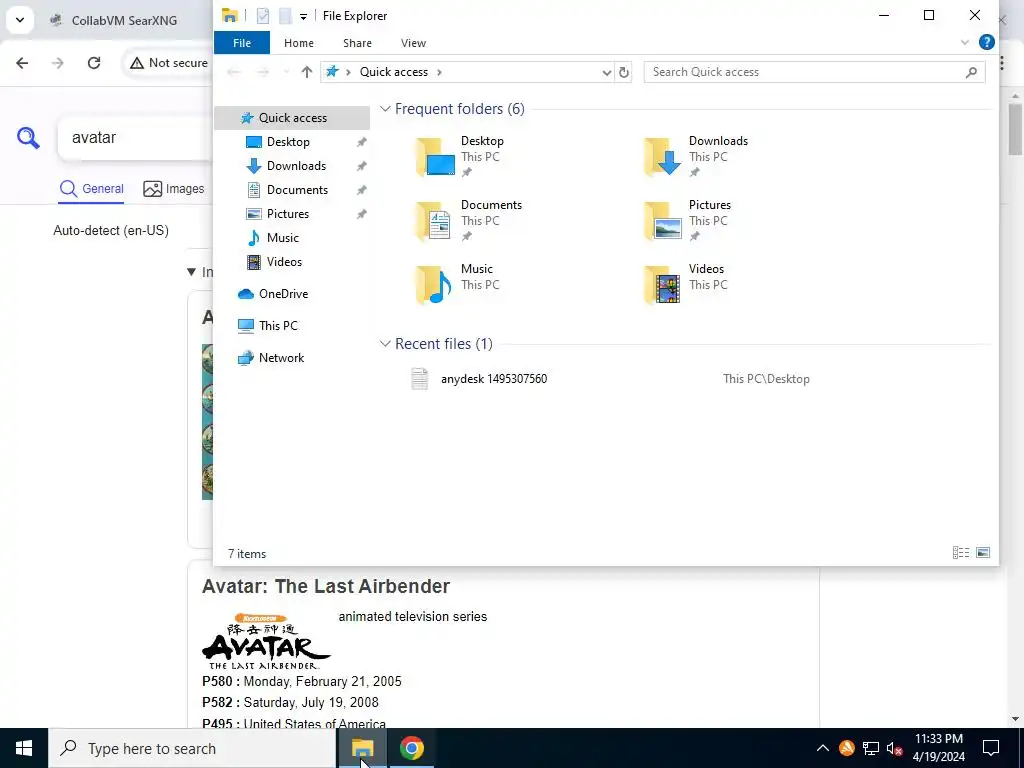Select the Downloads frequent folder icon
The image size is (1024, 768).
(x=664, y=157)
